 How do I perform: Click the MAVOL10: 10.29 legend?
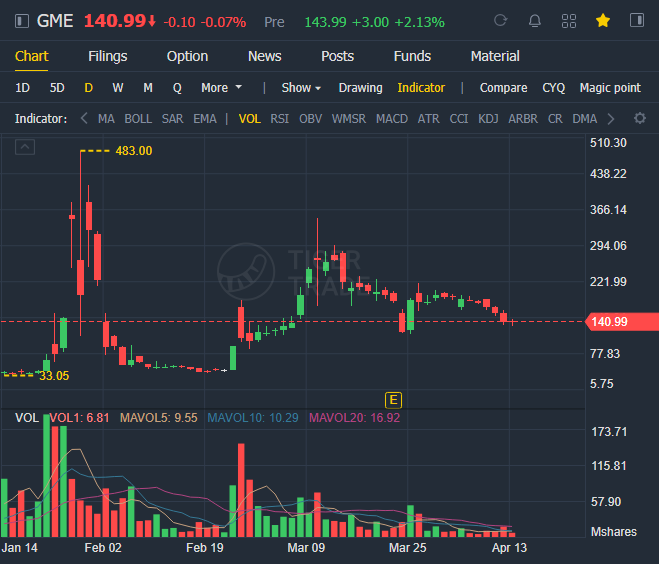pyautogui.click(x=253, y=418)
